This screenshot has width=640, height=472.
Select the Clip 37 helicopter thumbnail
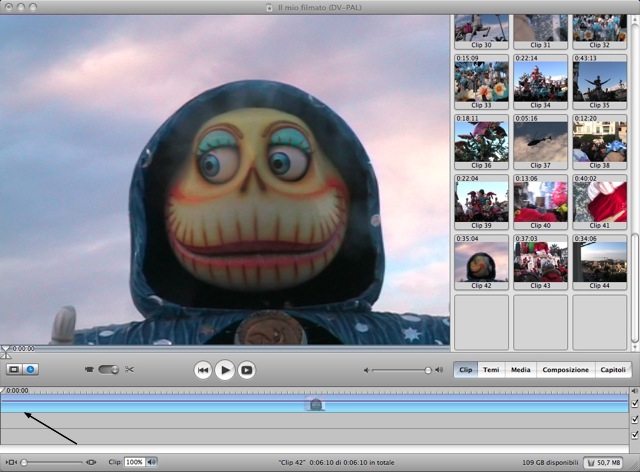coord(540,142)
